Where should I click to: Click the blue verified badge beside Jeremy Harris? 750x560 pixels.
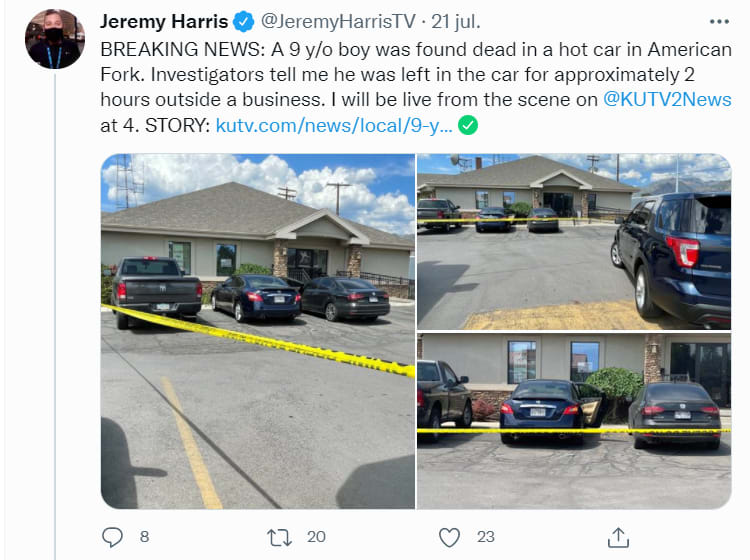pos(243,22)
